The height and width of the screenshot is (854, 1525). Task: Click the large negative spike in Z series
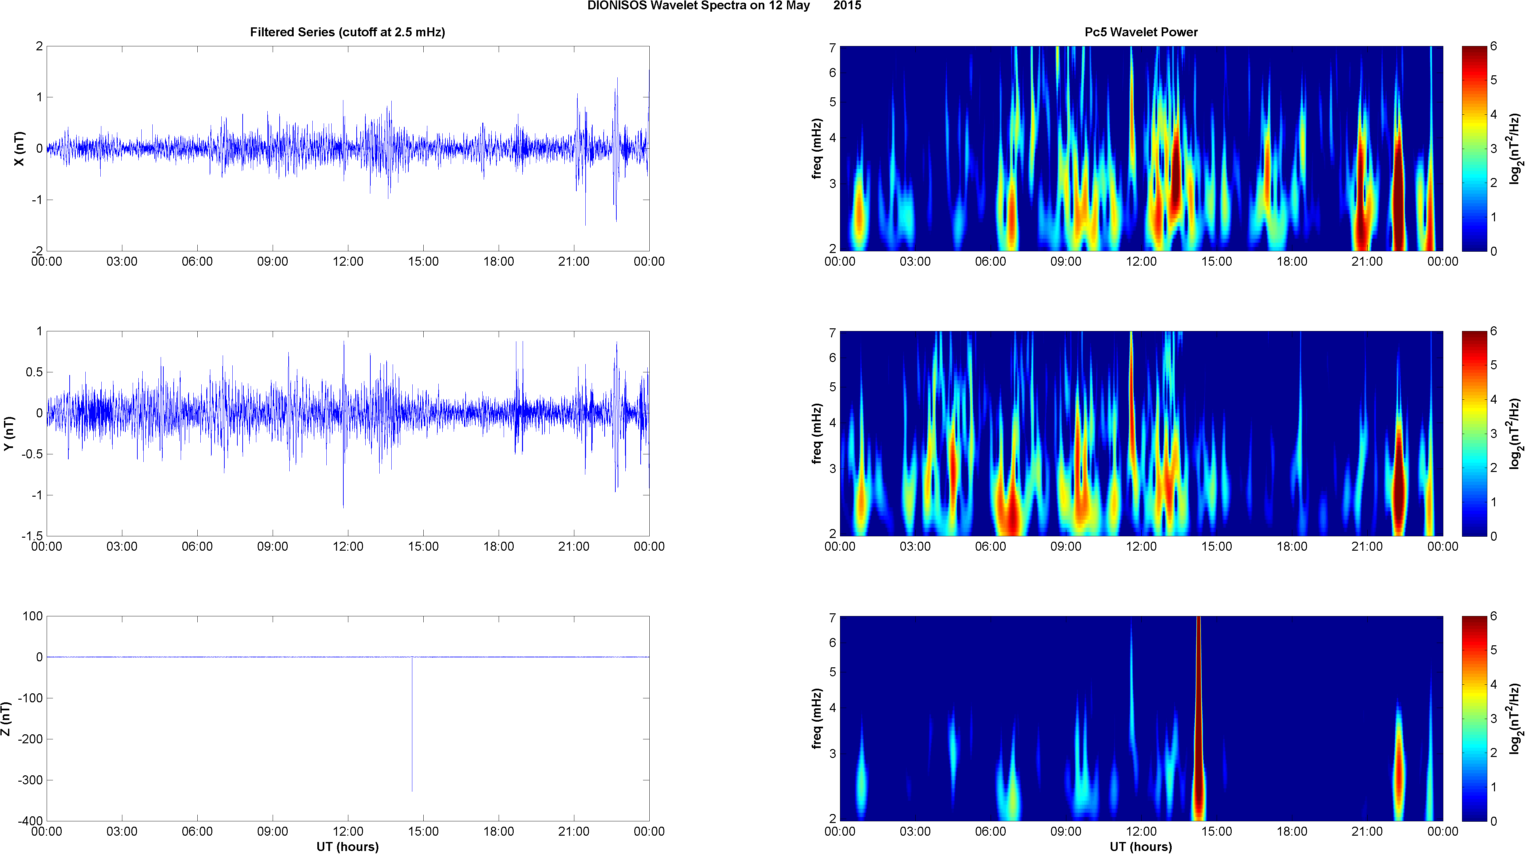click(x=412, y=724)
